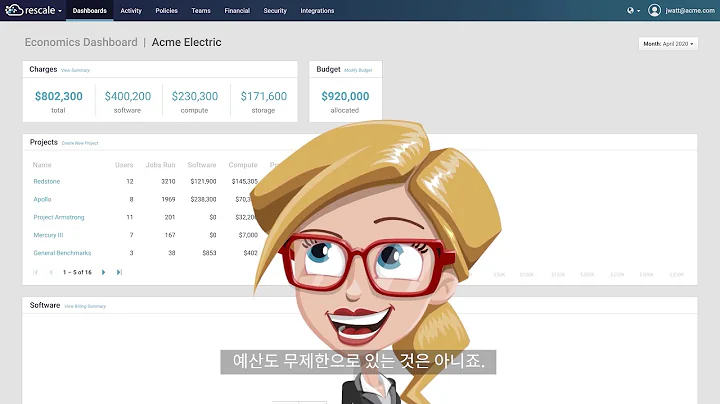The height and width of the screenshot is (404, 720).
Task: Click the $171,600 storage charge
Action: pyautogui.click(x=264, y=96)
